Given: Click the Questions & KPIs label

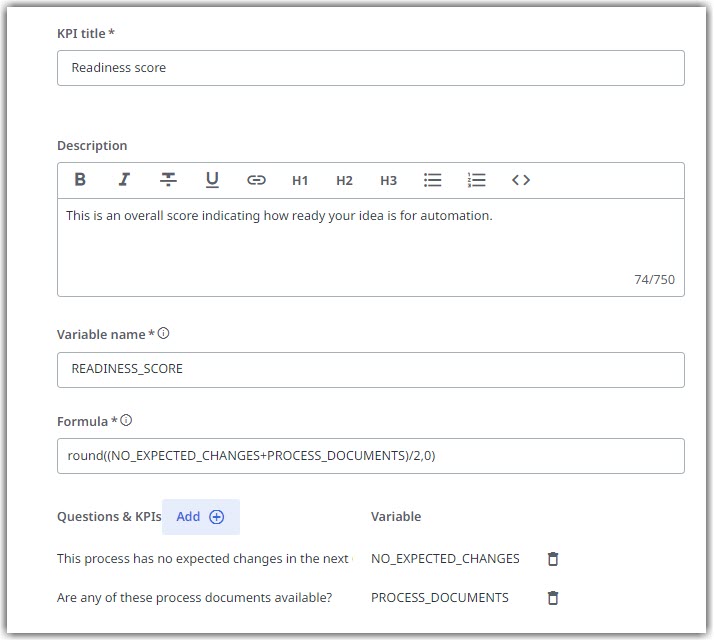Looking at the screenshot, I should (x=109, y=517).
